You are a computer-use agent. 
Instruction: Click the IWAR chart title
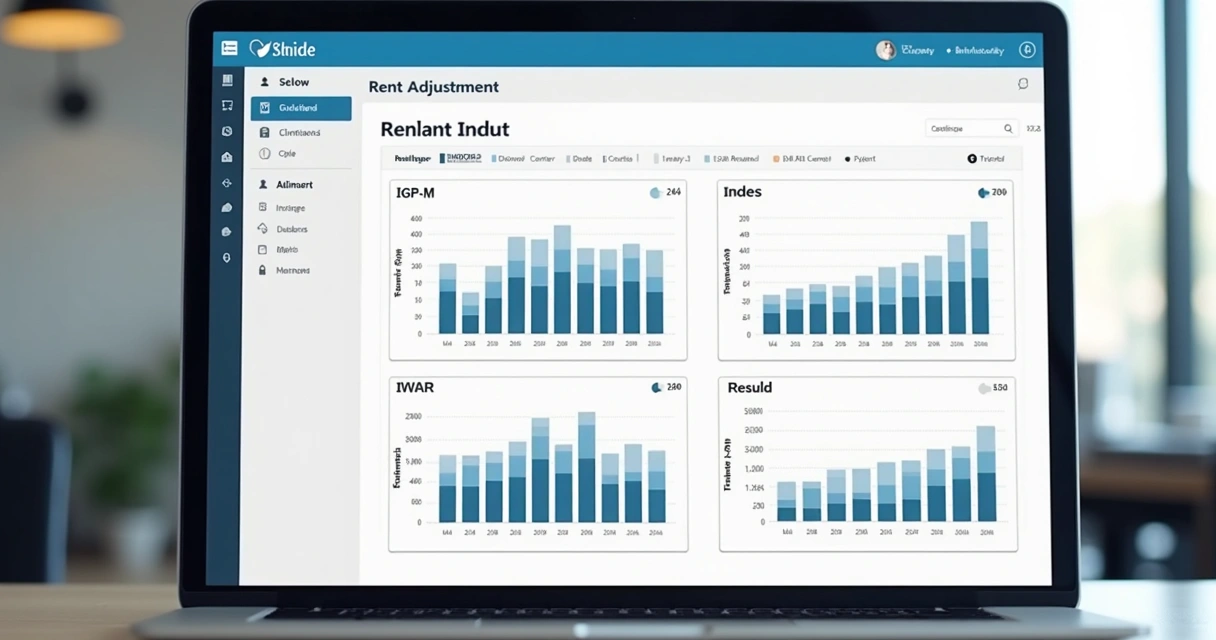point(415,387)
